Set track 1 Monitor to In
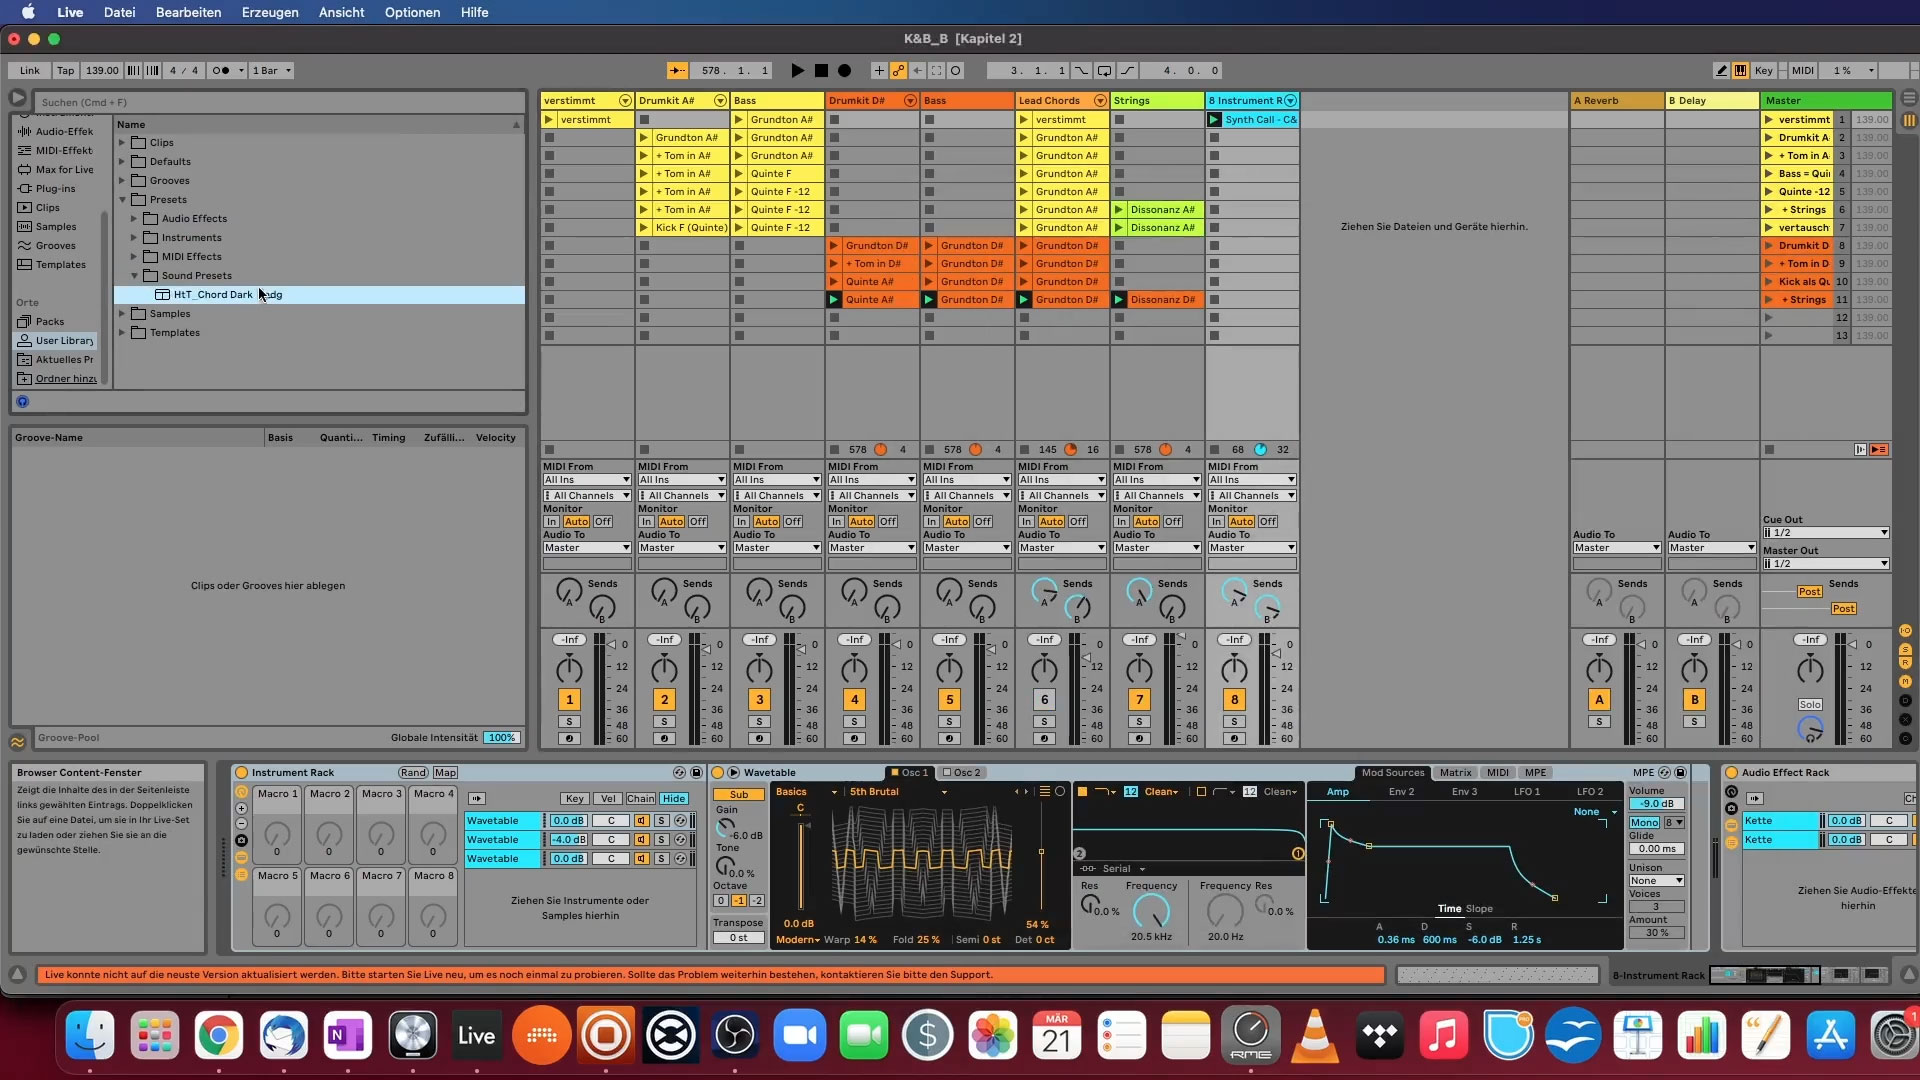Image resolution: width=1920 pixels, height=1080 pixels. pos(551,521)
